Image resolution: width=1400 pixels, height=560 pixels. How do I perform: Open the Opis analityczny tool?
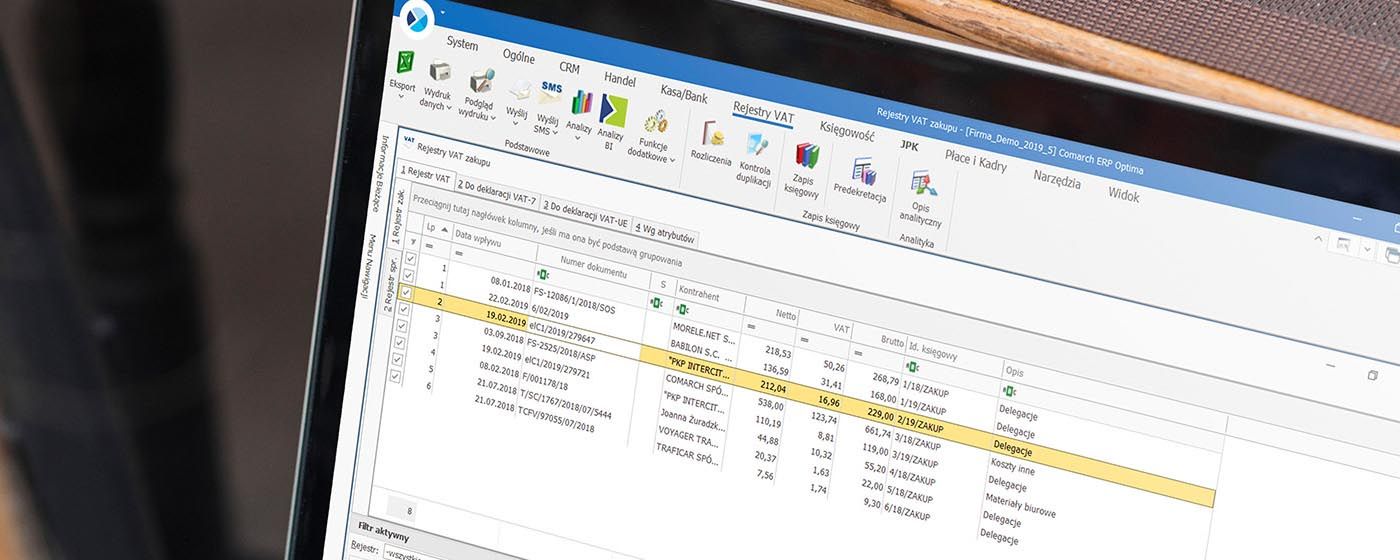click(x=922, y=185)
